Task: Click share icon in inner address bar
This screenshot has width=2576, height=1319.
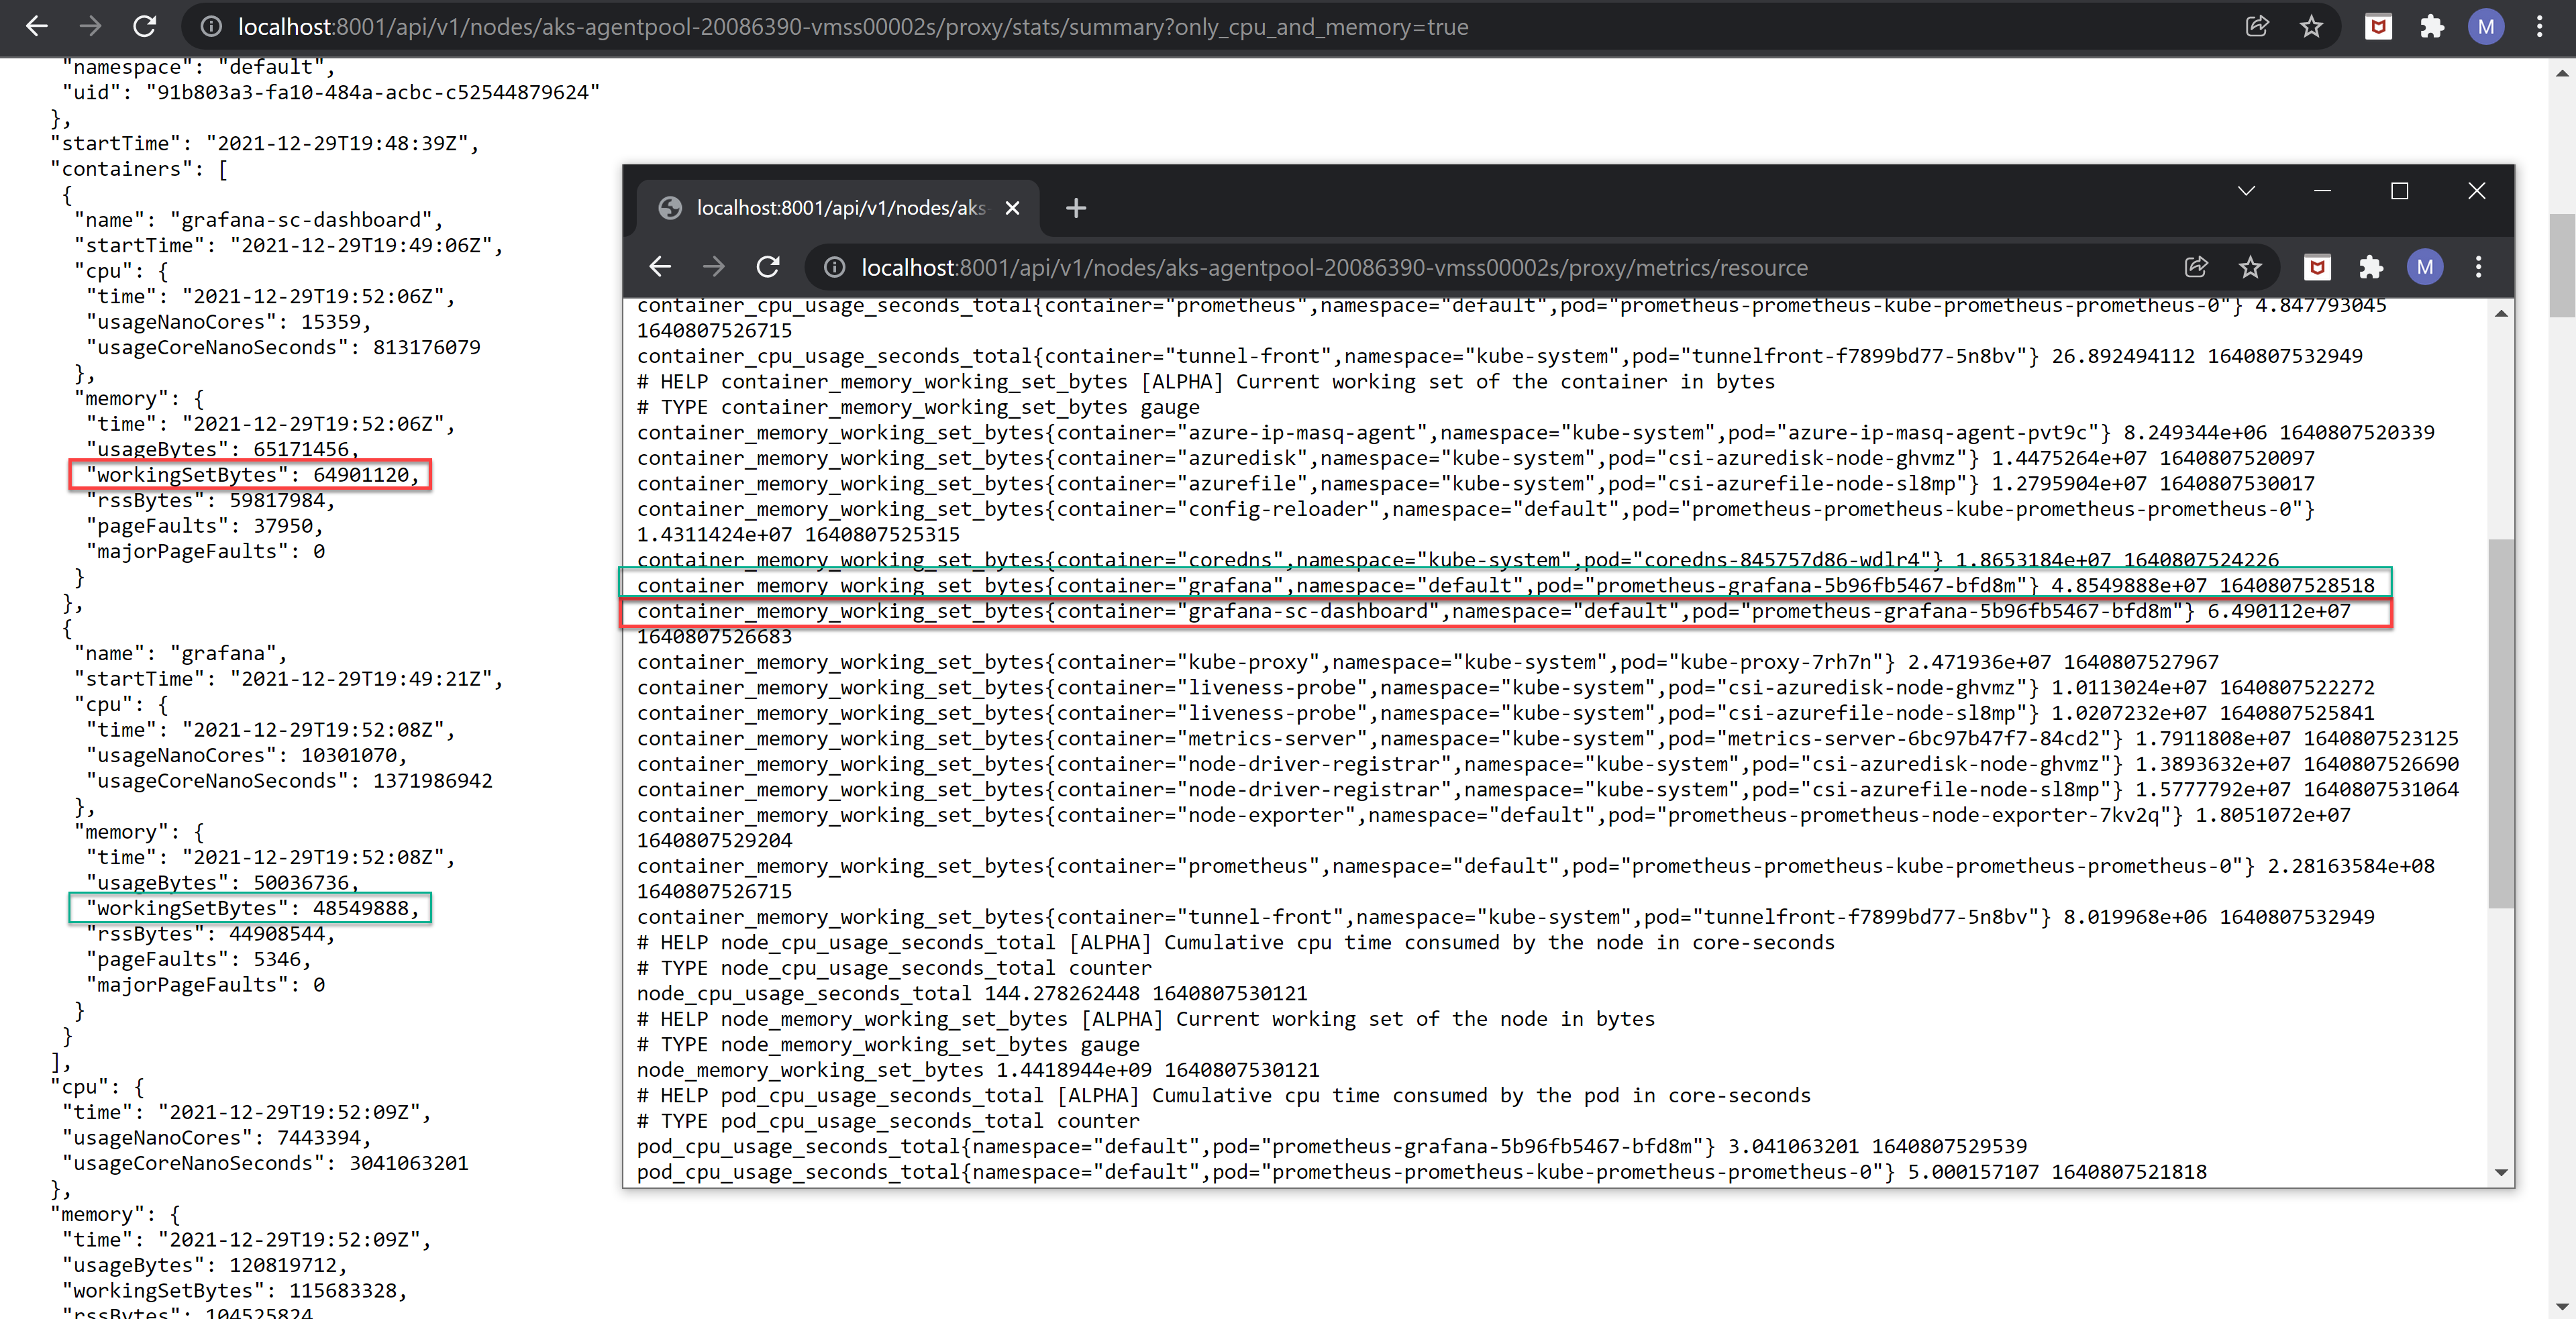Action: click(x=2196, y=267)
